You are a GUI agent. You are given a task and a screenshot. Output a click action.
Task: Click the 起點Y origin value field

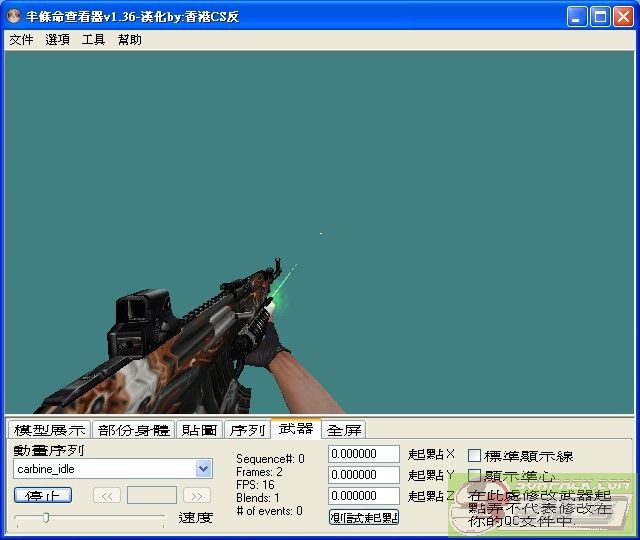point(364,475)
